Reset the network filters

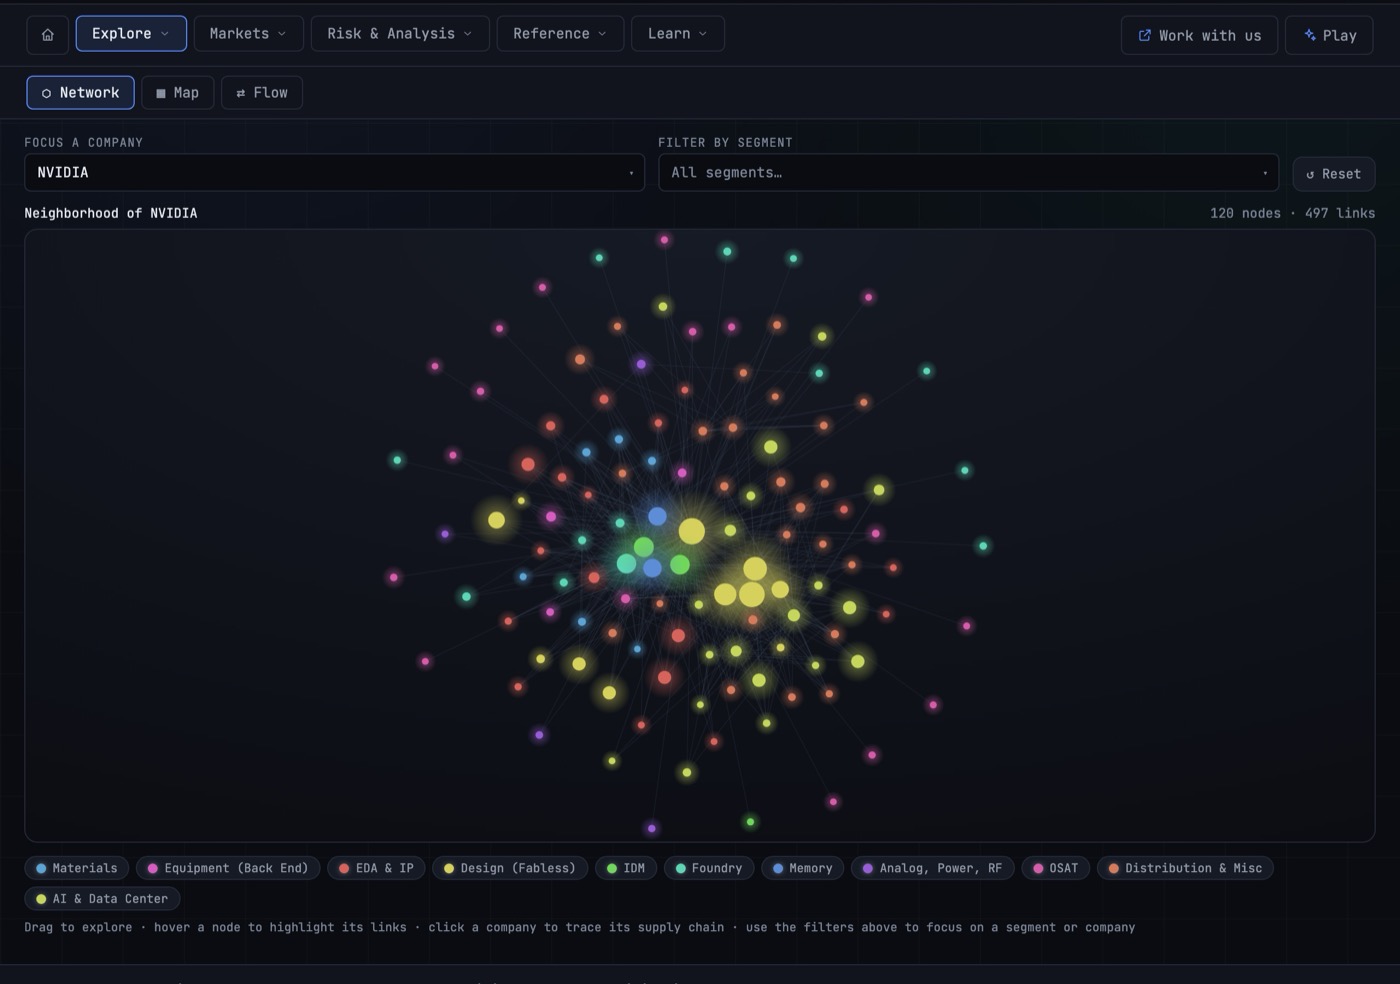[x=1333, y=174]
